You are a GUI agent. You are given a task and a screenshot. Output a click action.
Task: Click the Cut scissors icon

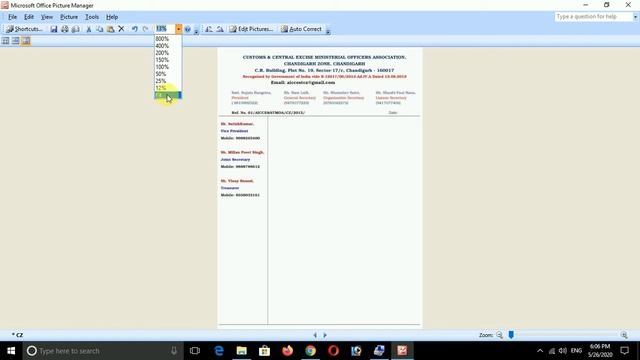click(89, 29)
